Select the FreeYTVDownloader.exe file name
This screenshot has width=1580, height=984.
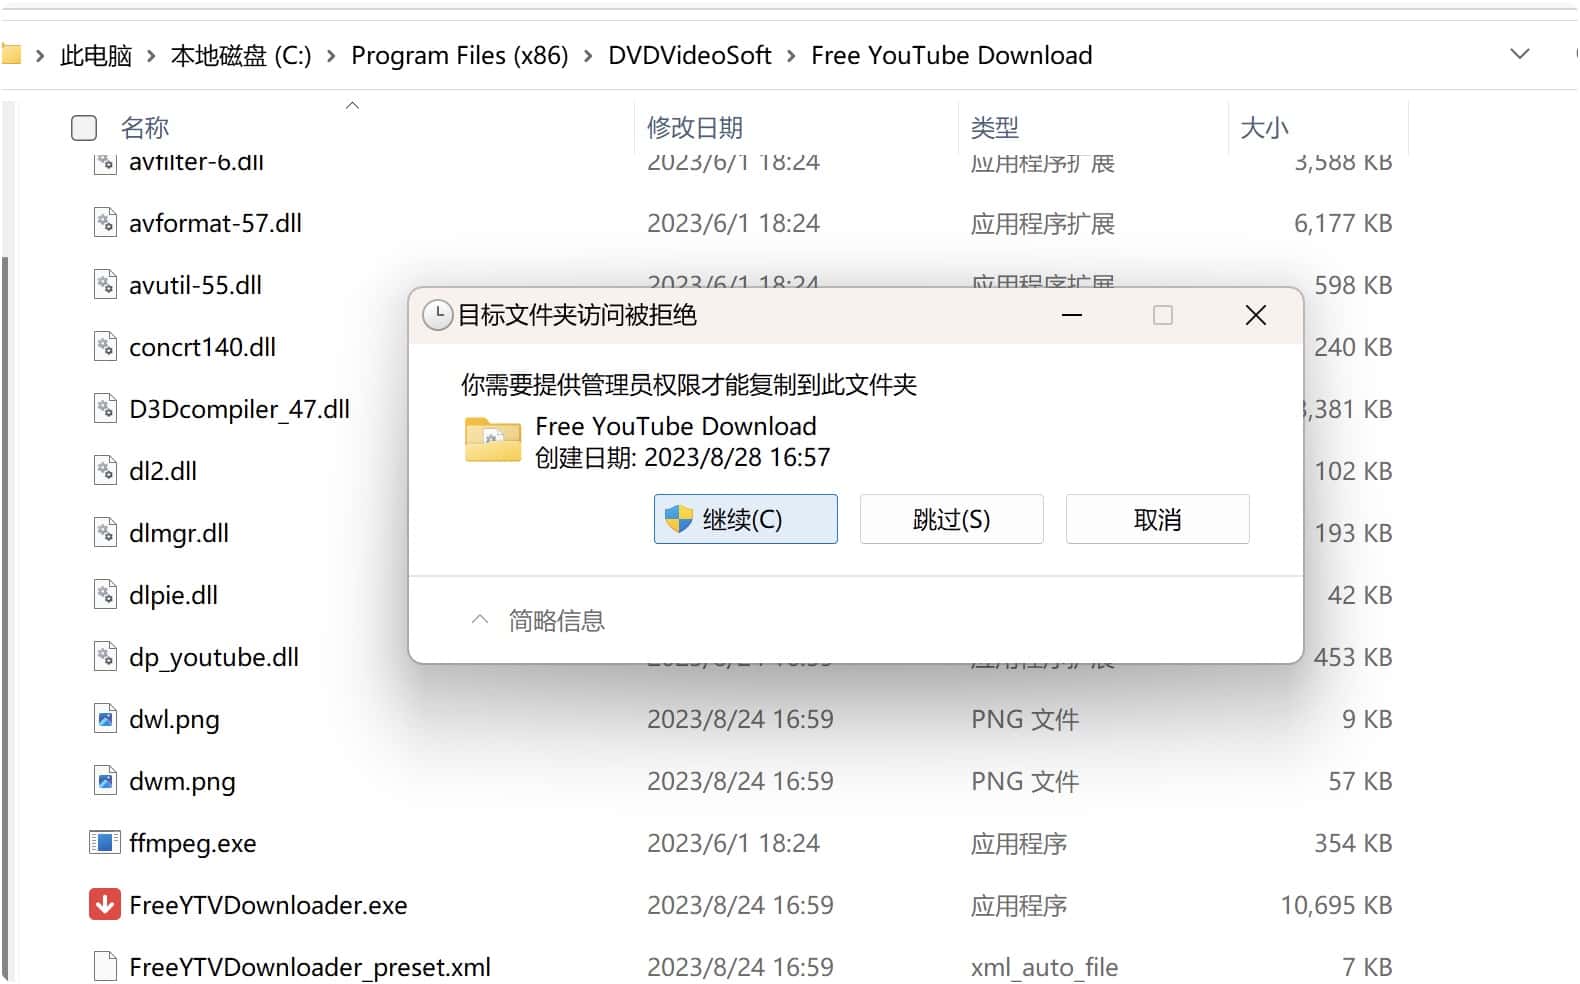268,905
